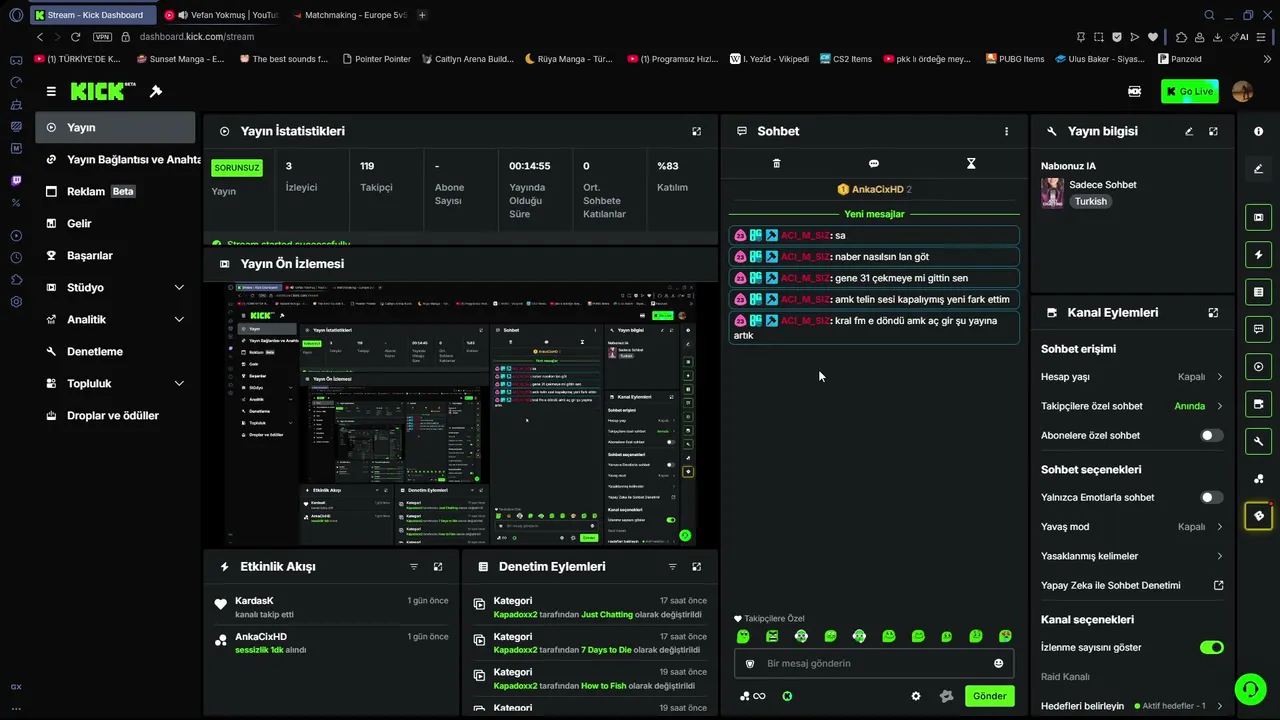The image size is (1280, 720).
Task: Open Yapay Zeka ile Sohbet Denetimi link
Action: click(x=1131, y=585)
